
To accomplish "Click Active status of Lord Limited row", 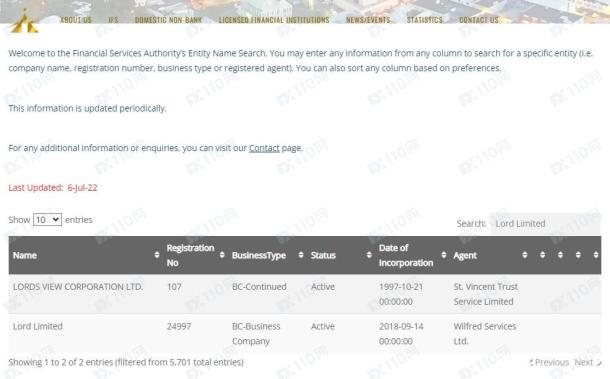I will pyautogui.click(x=323, y=326).
